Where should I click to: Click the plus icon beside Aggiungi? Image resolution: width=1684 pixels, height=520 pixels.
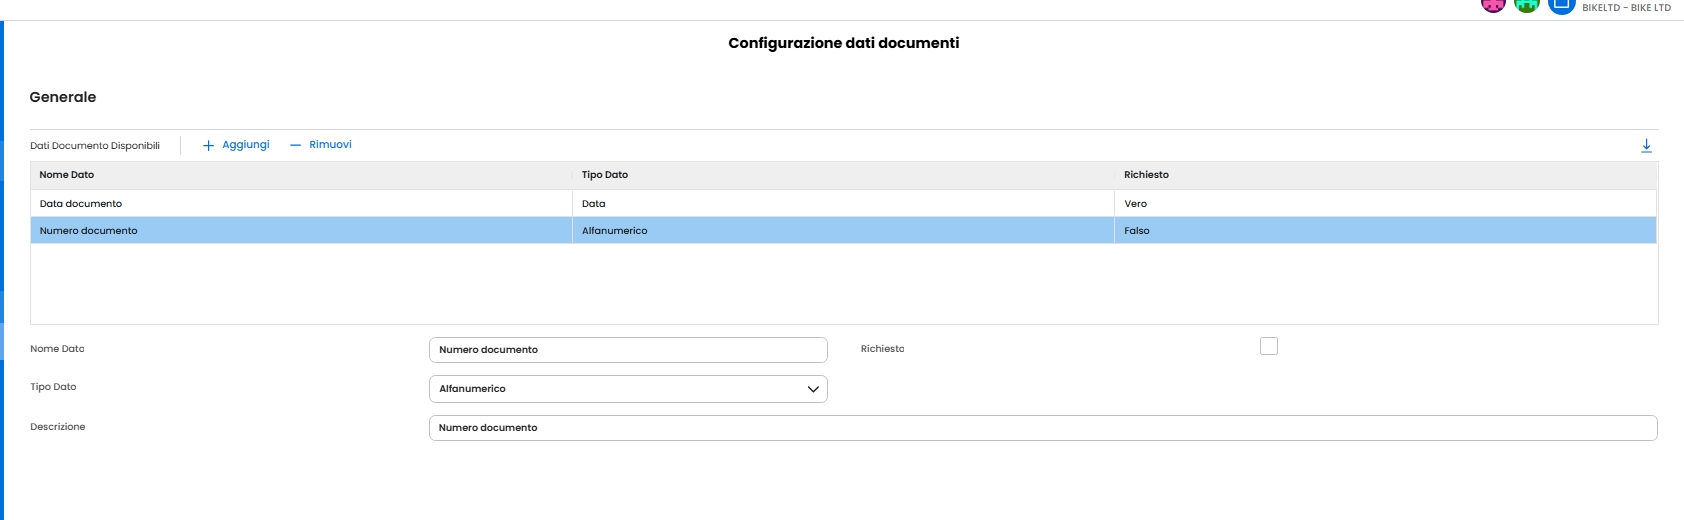(x=208, y=146)
